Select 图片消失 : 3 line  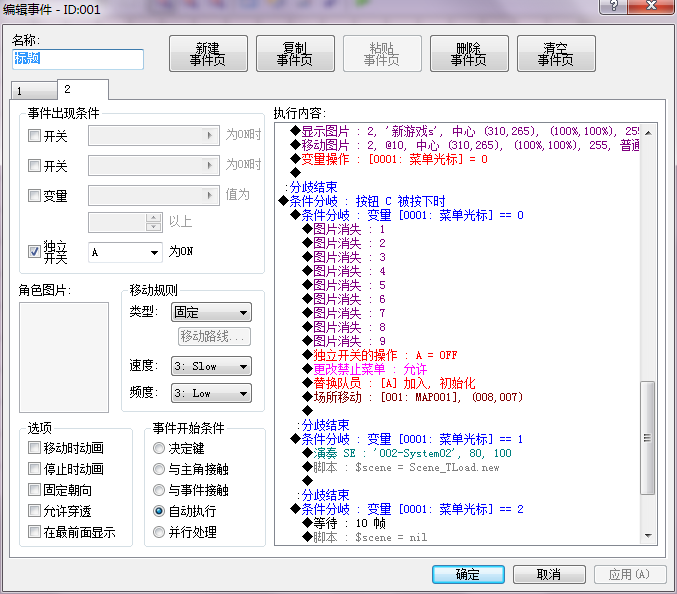344,257
